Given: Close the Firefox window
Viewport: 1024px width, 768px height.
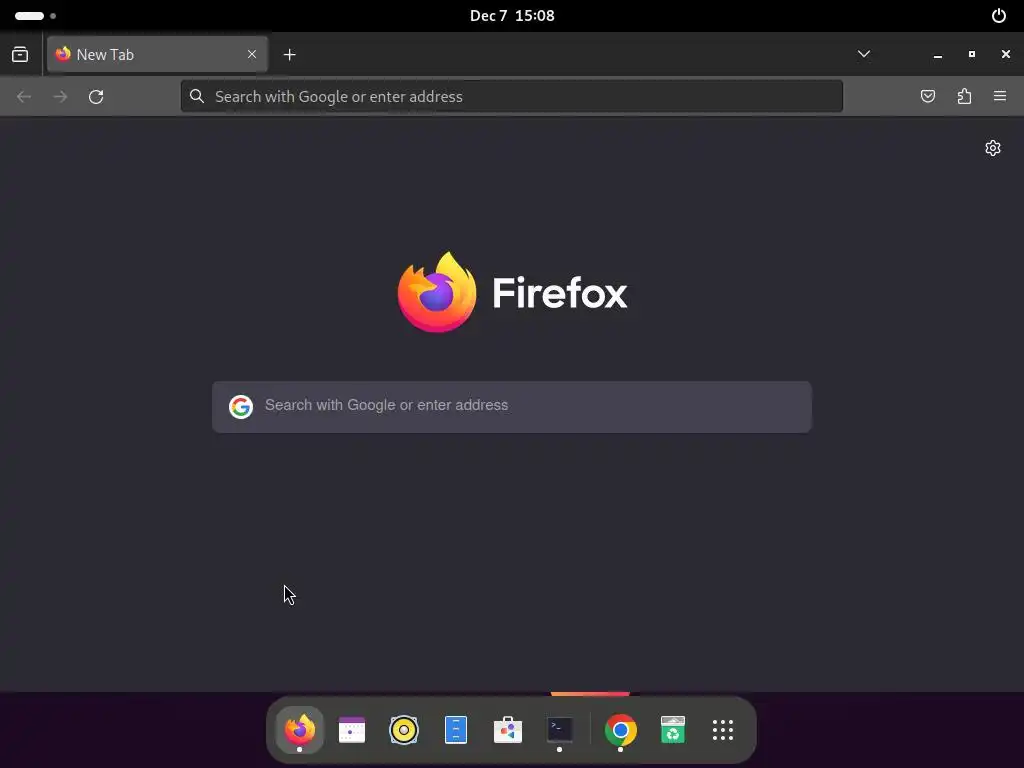Looking at the screenshot, I should click(1006, 54).
